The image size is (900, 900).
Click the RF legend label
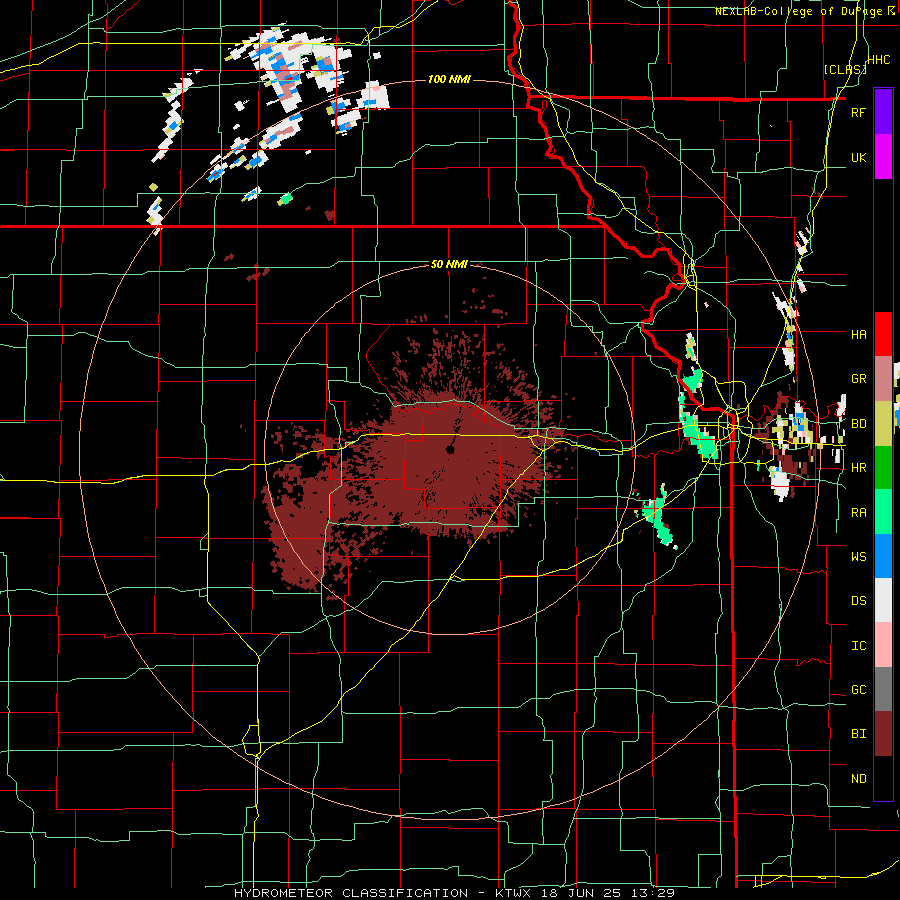click(x=858, y=112)
